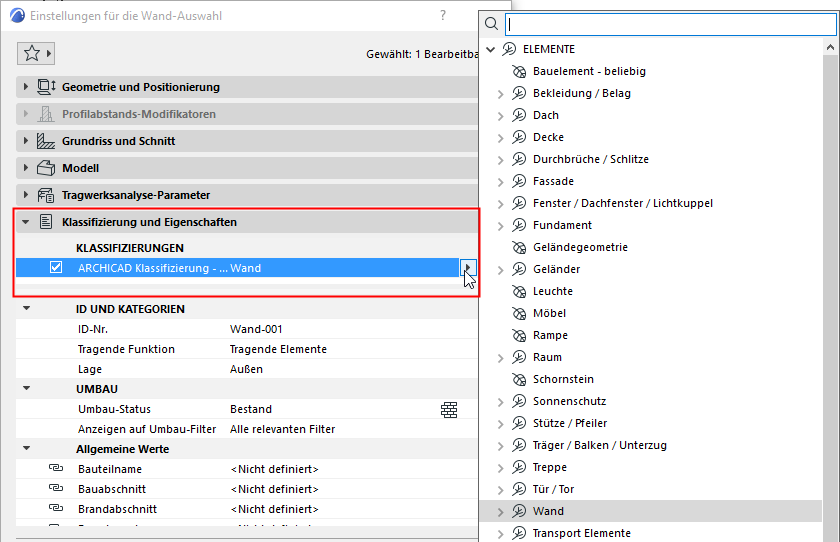This screenshot has height=542, width=840.
Task: Click the Grundriss und Schnitt panel icon
Action: point(46,141)
